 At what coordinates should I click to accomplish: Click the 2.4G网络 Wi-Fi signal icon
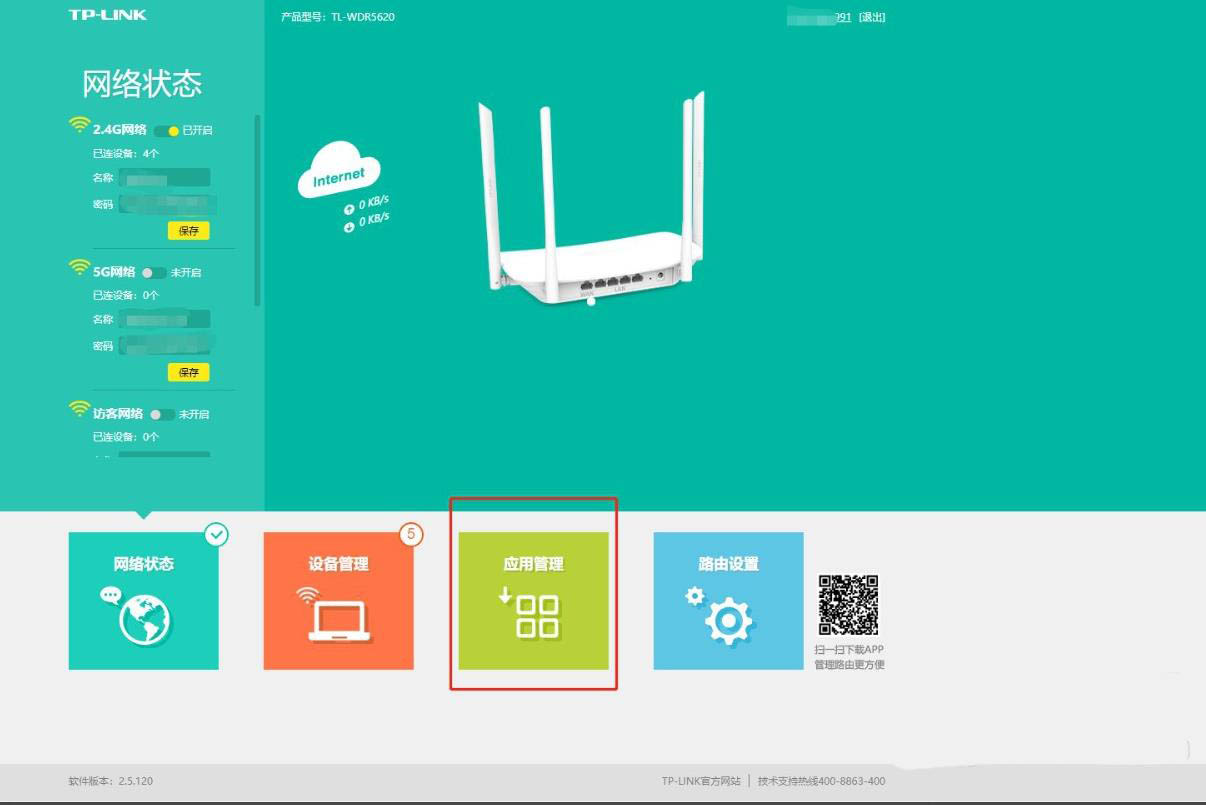79,126
